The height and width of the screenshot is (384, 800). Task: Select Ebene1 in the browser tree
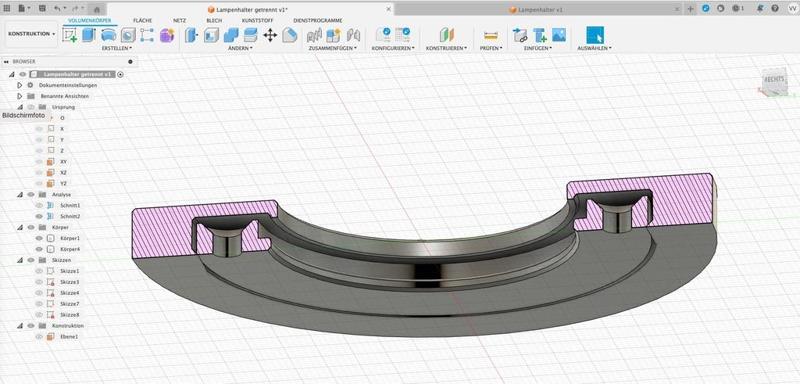[68, 337]
